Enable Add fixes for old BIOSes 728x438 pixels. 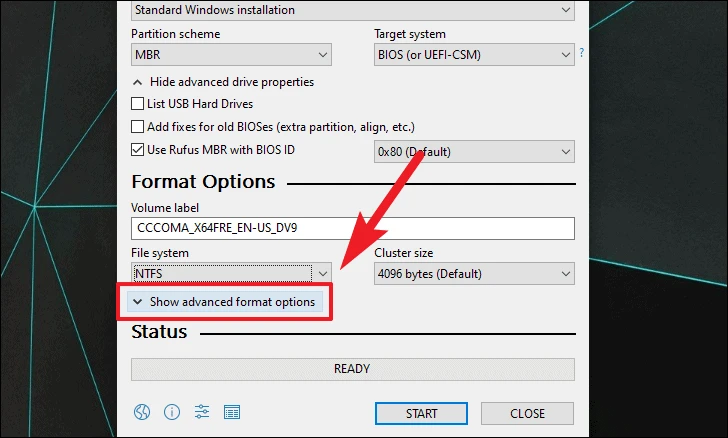[x=137, y=126]
